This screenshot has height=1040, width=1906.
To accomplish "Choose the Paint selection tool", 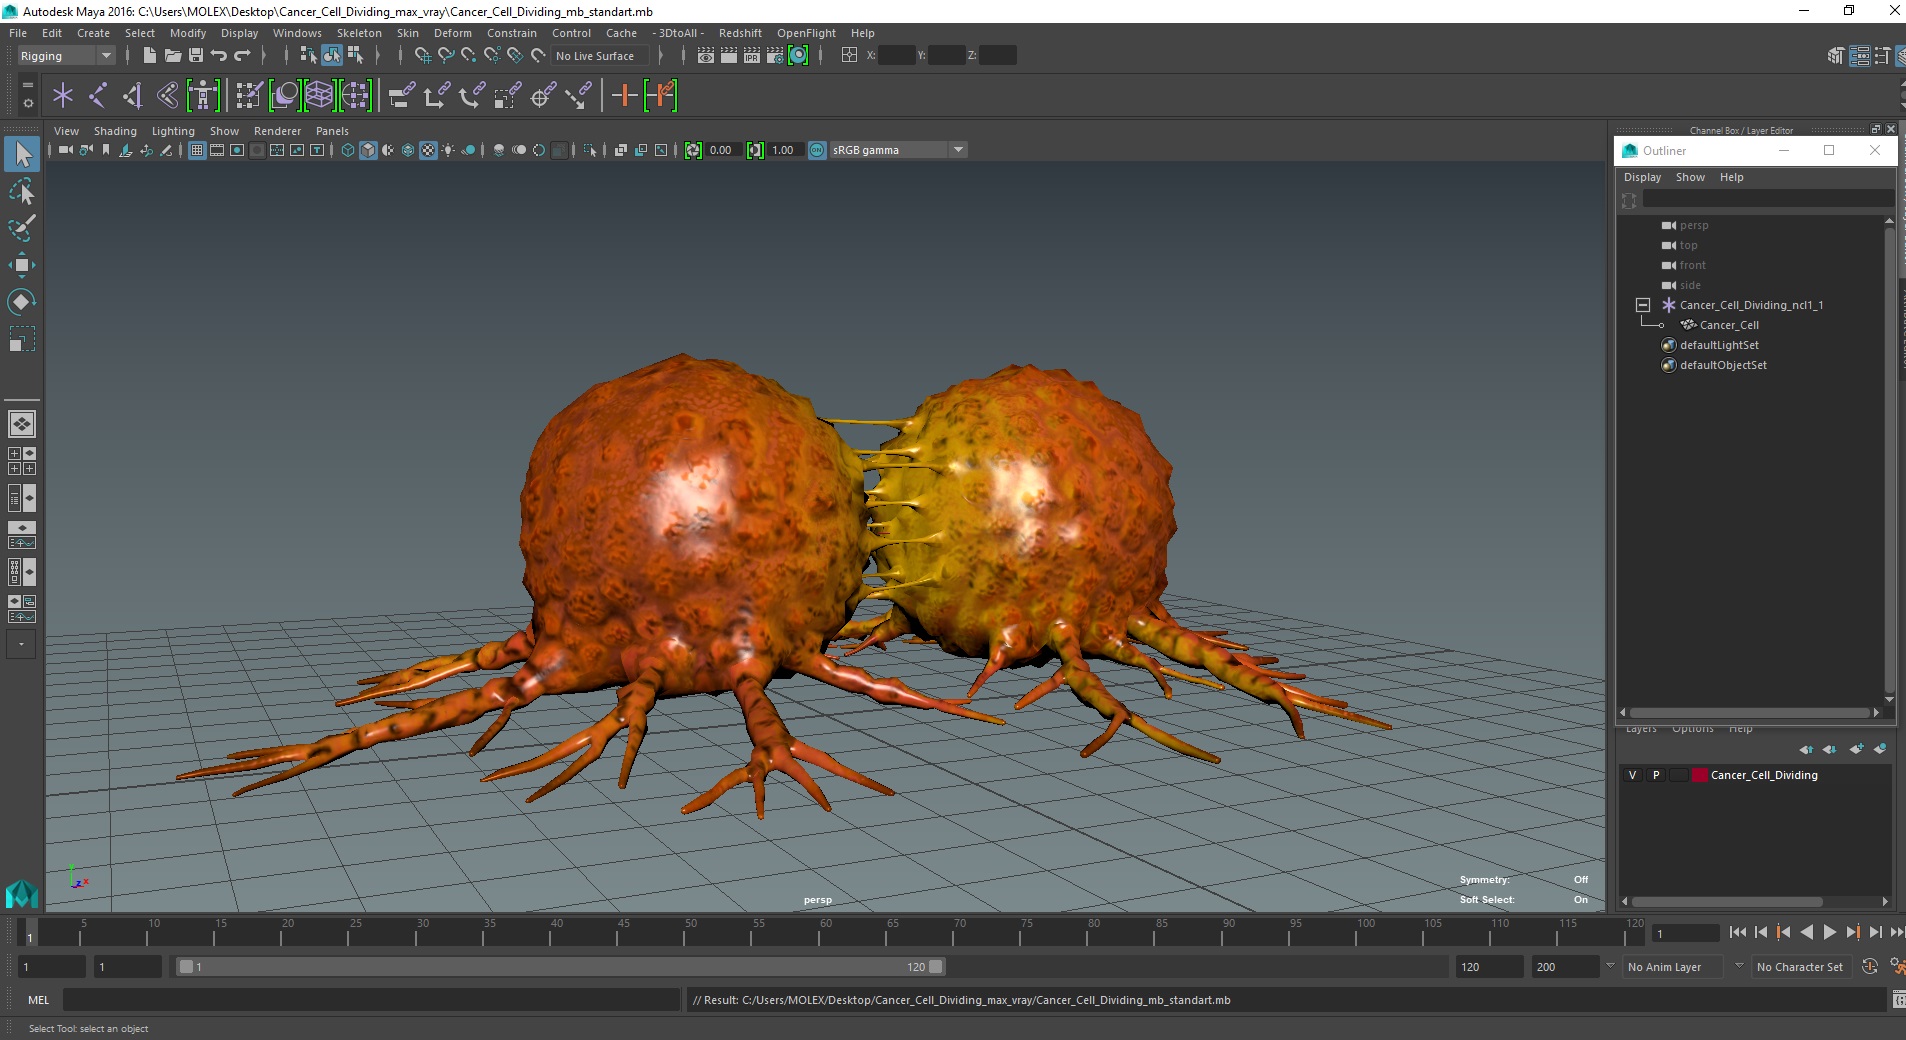I will (x=22, y=228).
